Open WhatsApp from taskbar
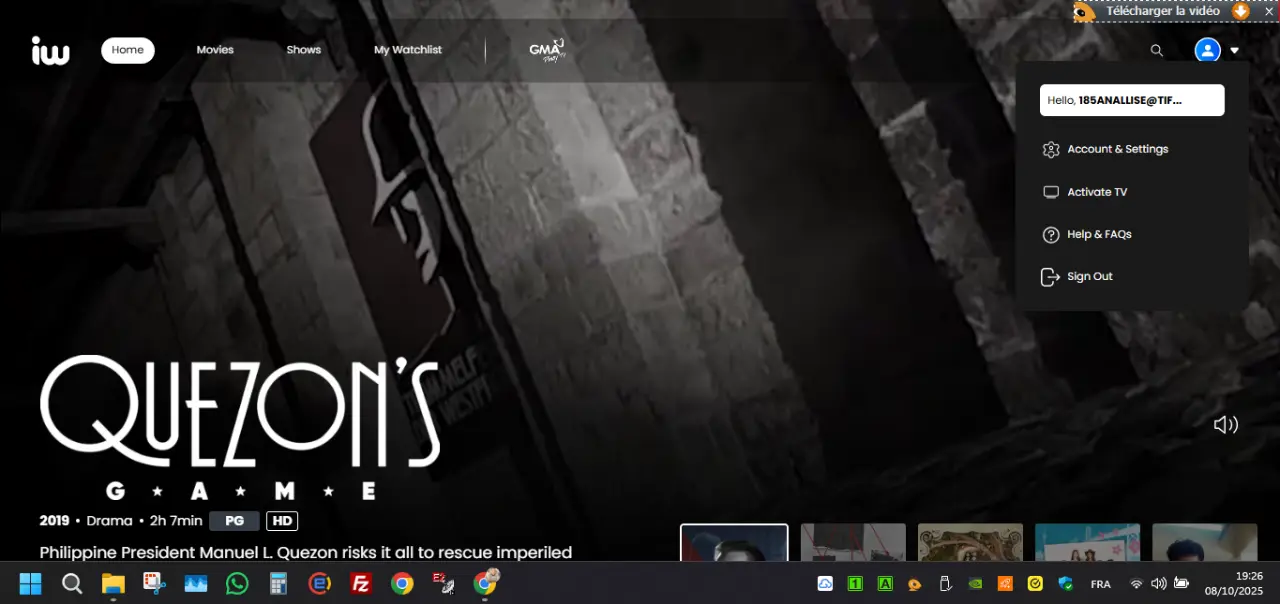This screenshot has height=604, width=1280. pos(237,584)
